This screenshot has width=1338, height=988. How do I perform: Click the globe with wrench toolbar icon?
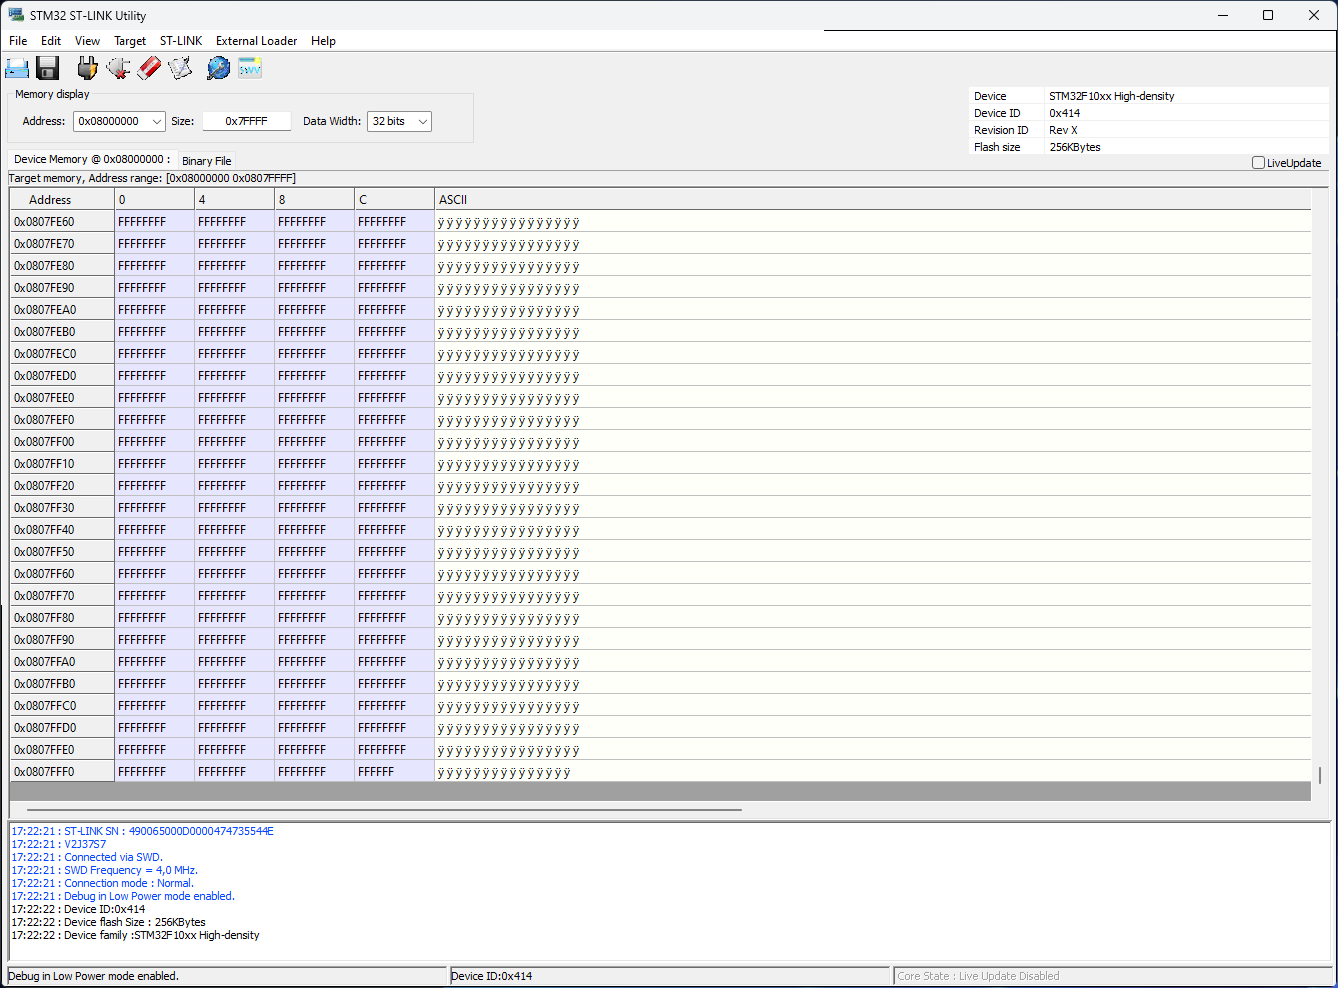point(218,68)
